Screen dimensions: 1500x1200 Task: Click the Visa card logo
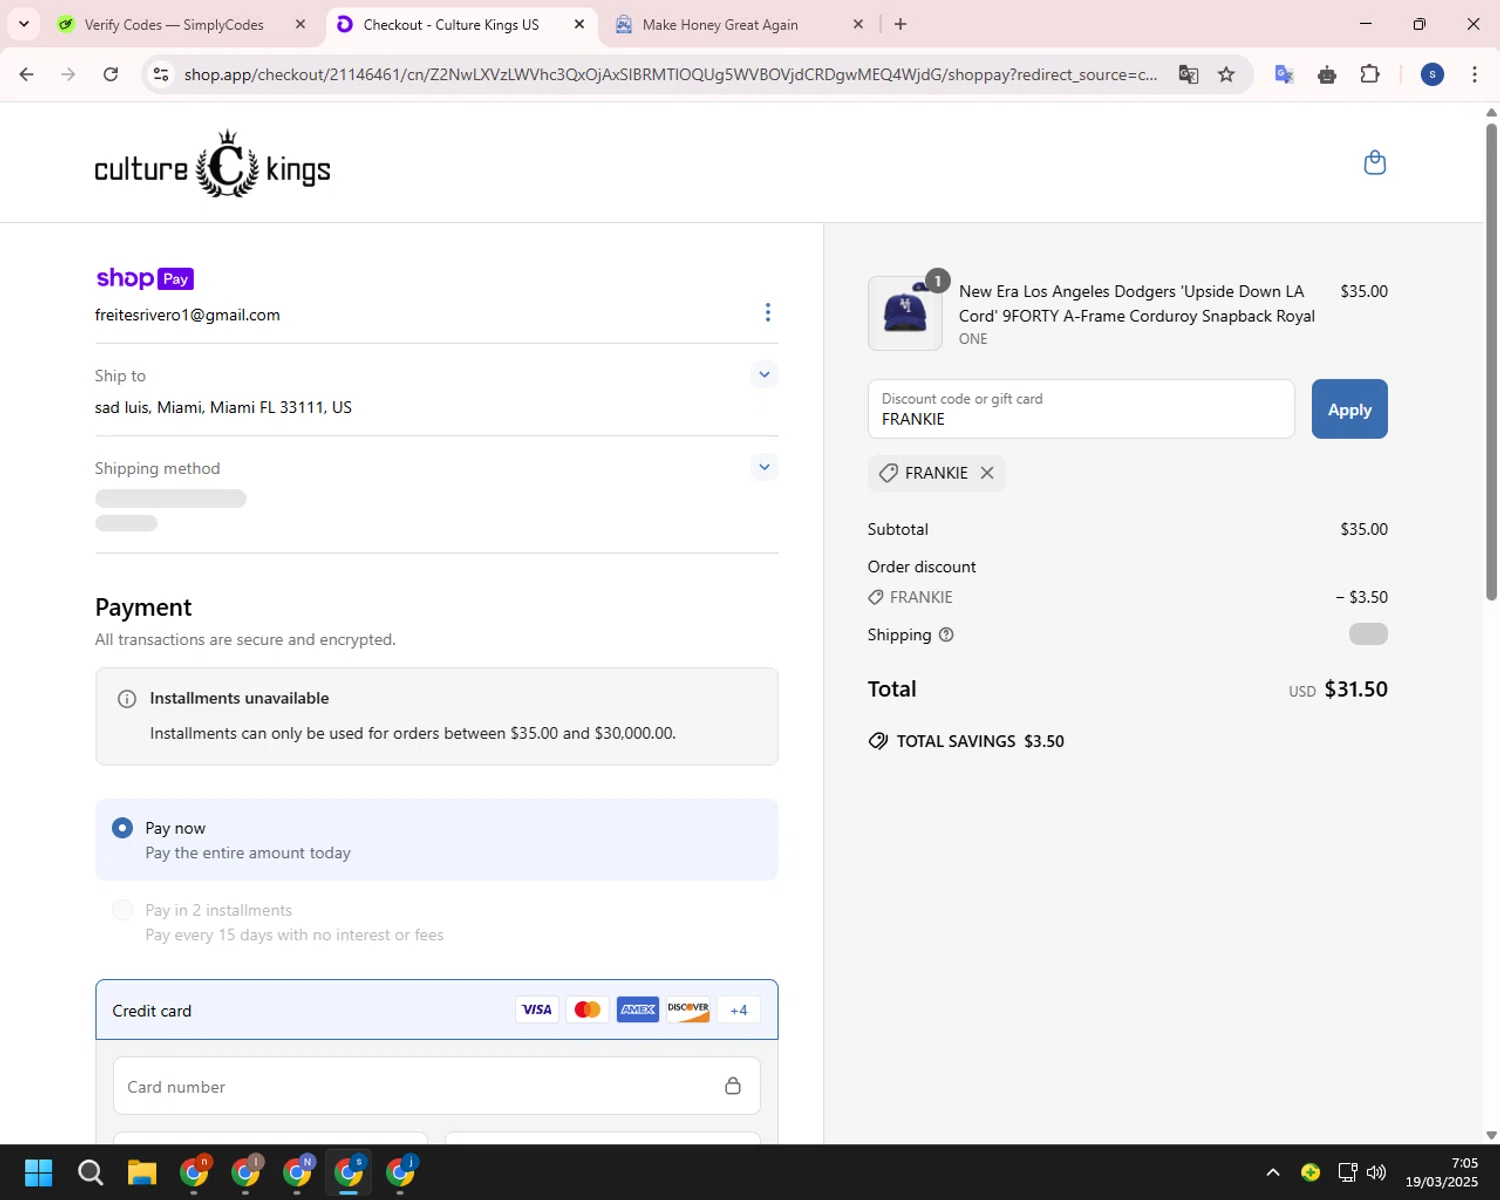coord(537,1009)
